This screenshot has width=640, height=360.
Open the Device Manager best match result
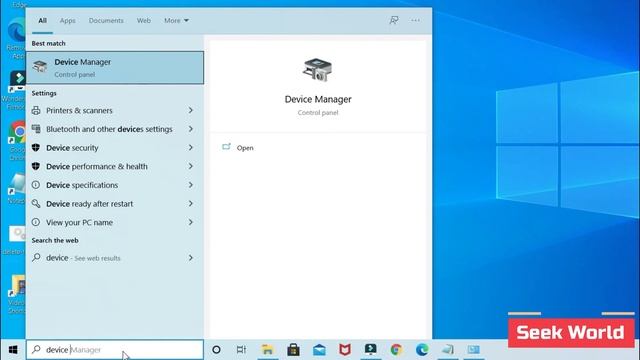coord(115,68)
